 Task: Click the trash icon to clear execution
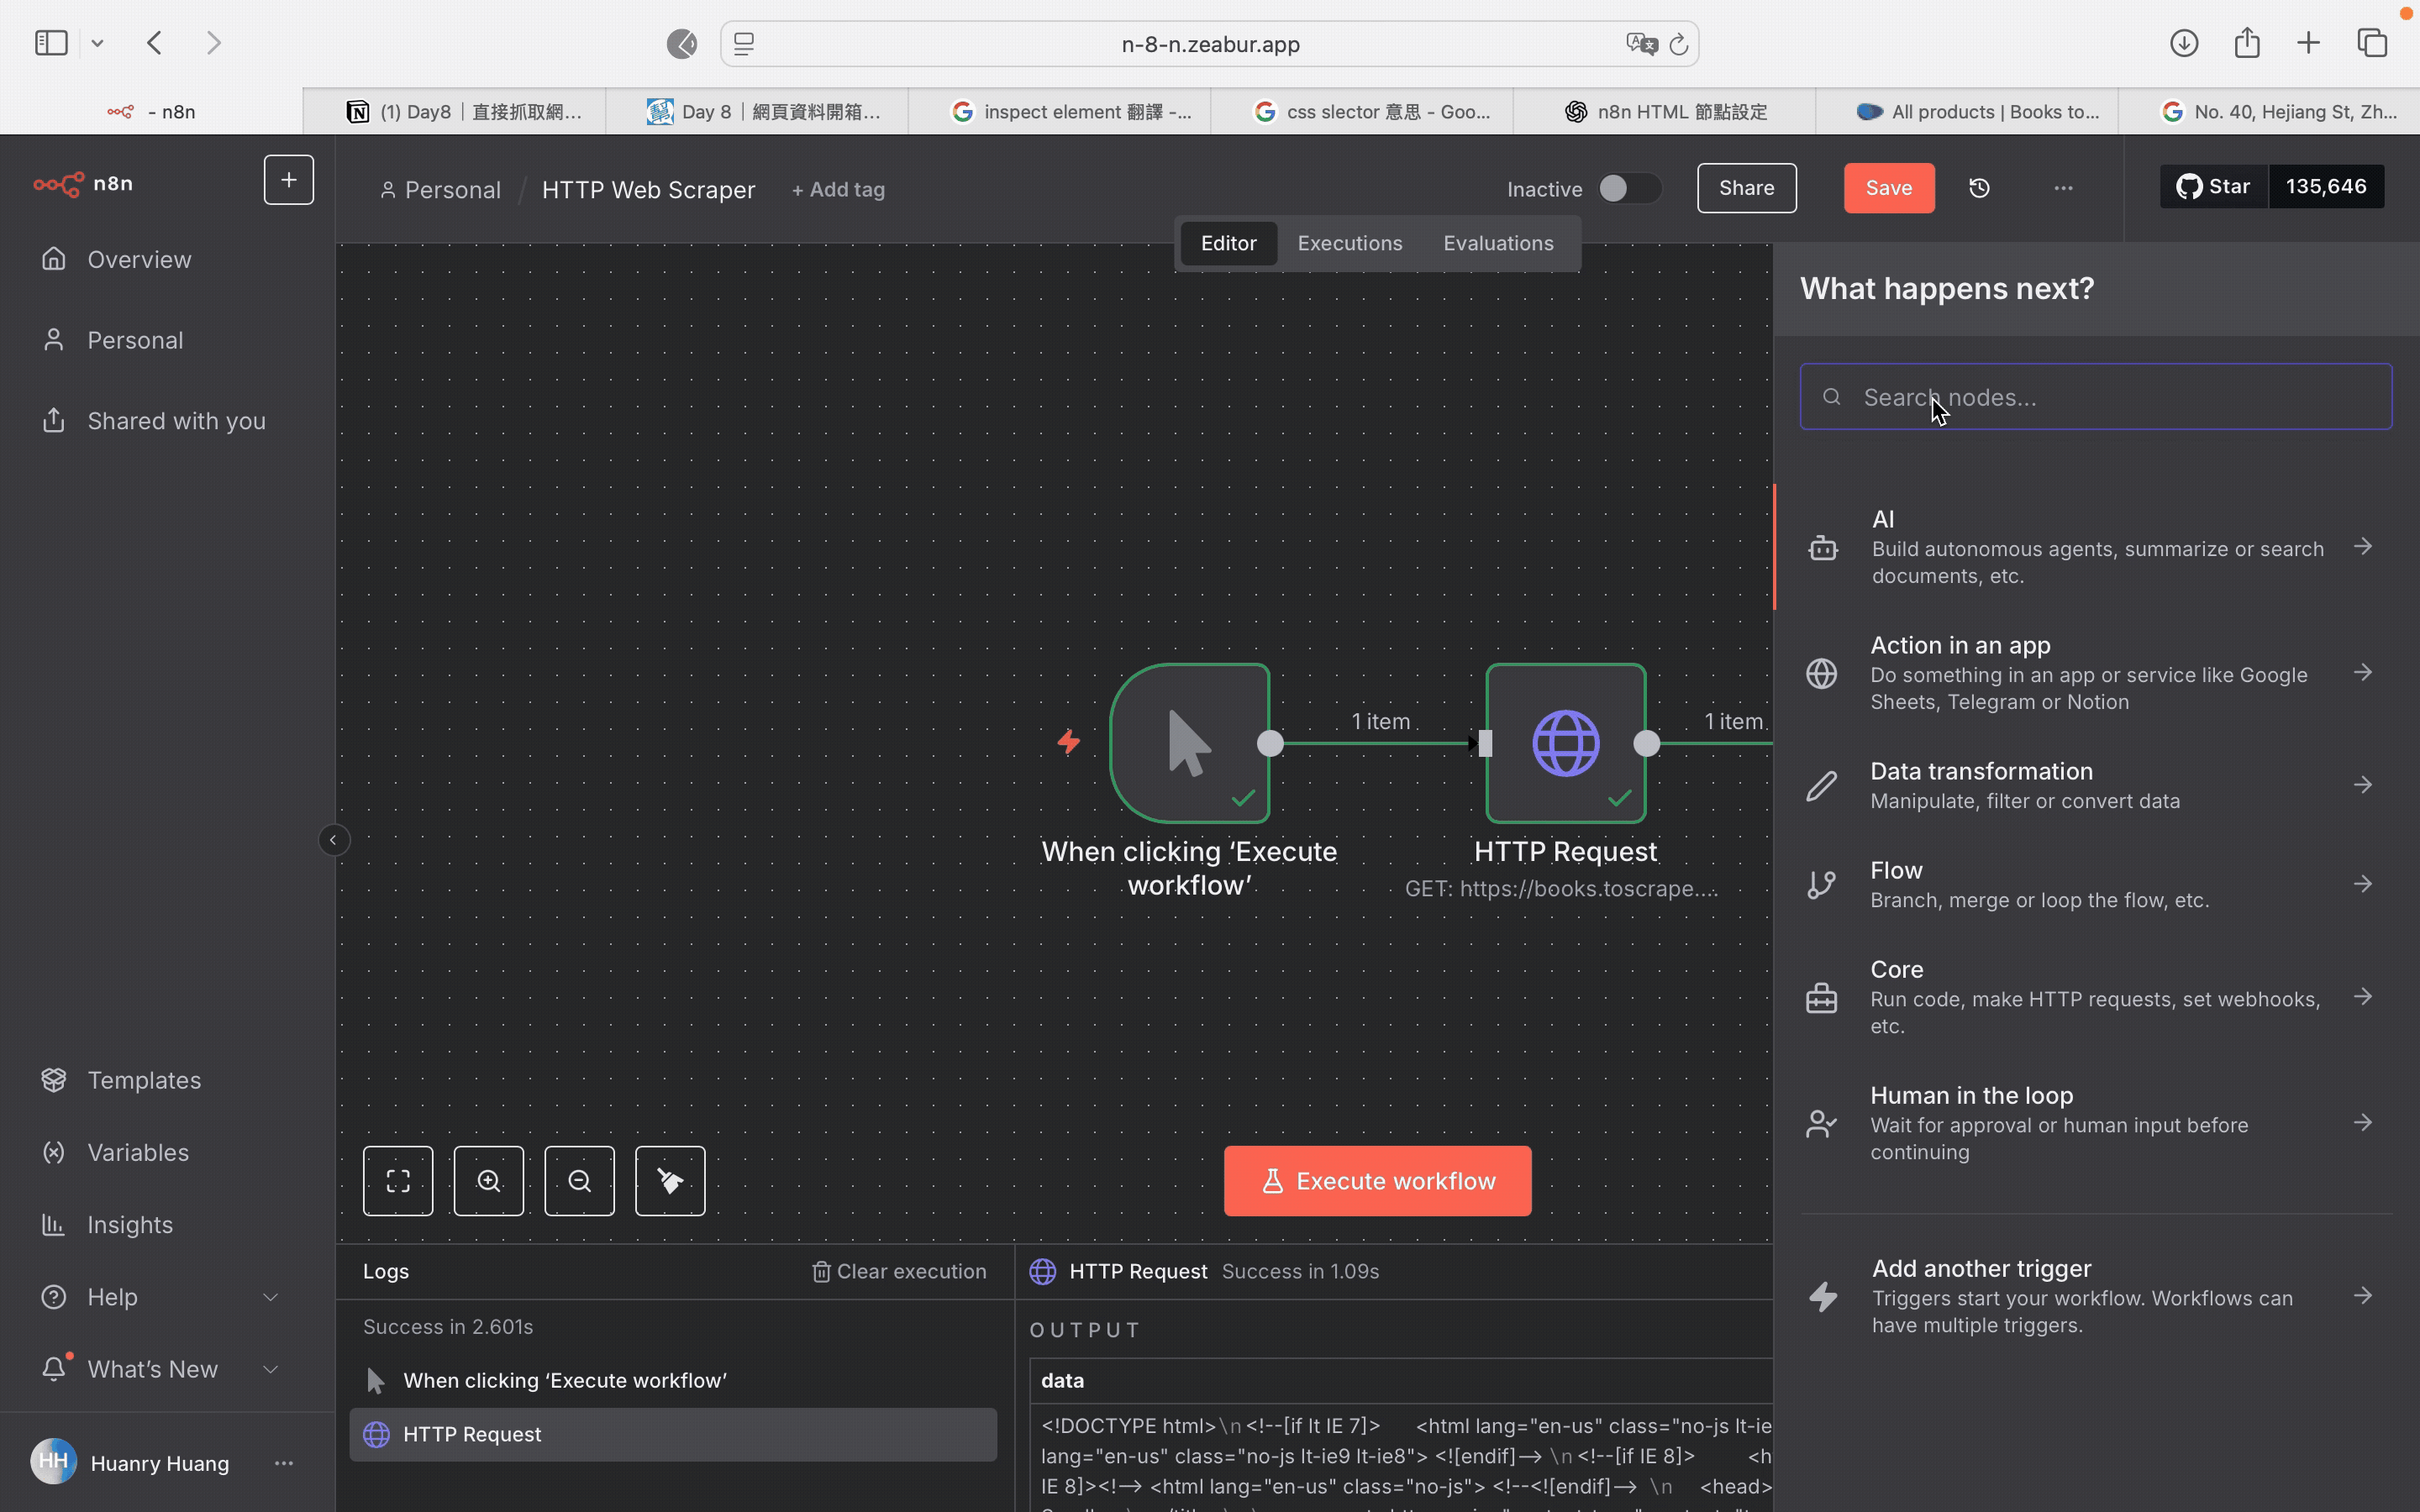click(821, 1271)
